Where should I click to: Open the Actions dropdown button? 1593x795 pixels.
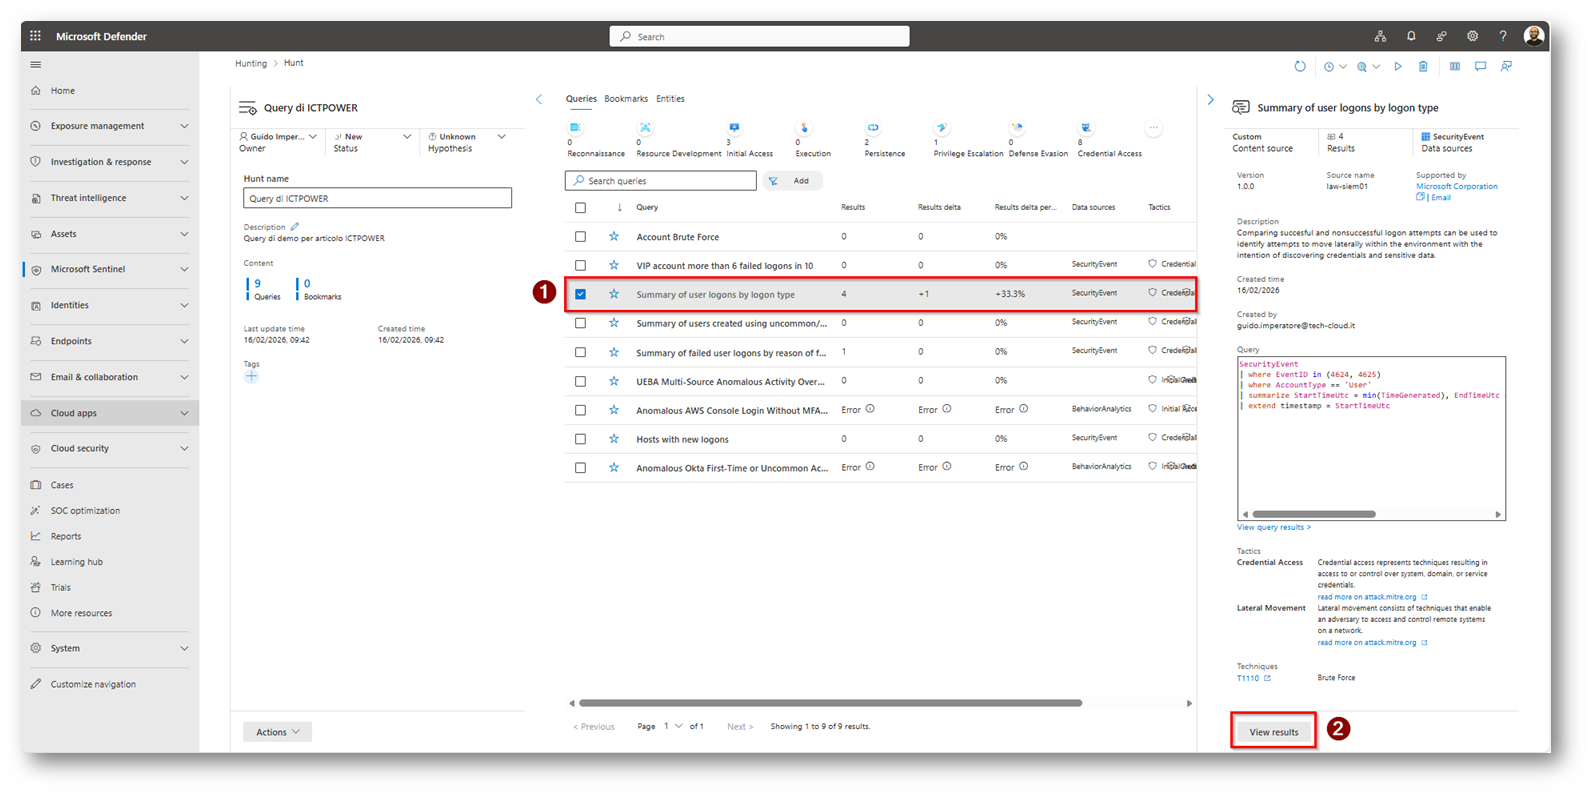pyautogui.click(x=277, y=732)
